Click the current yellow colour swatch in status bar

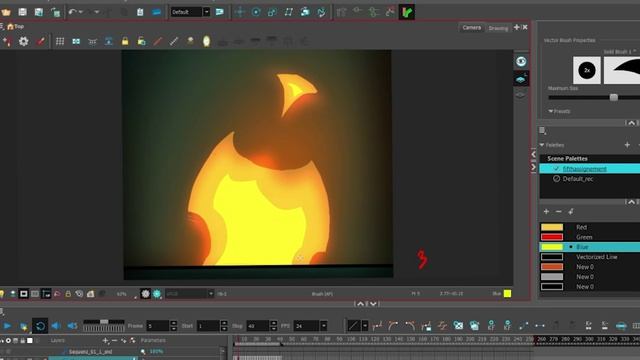[507, 293]
